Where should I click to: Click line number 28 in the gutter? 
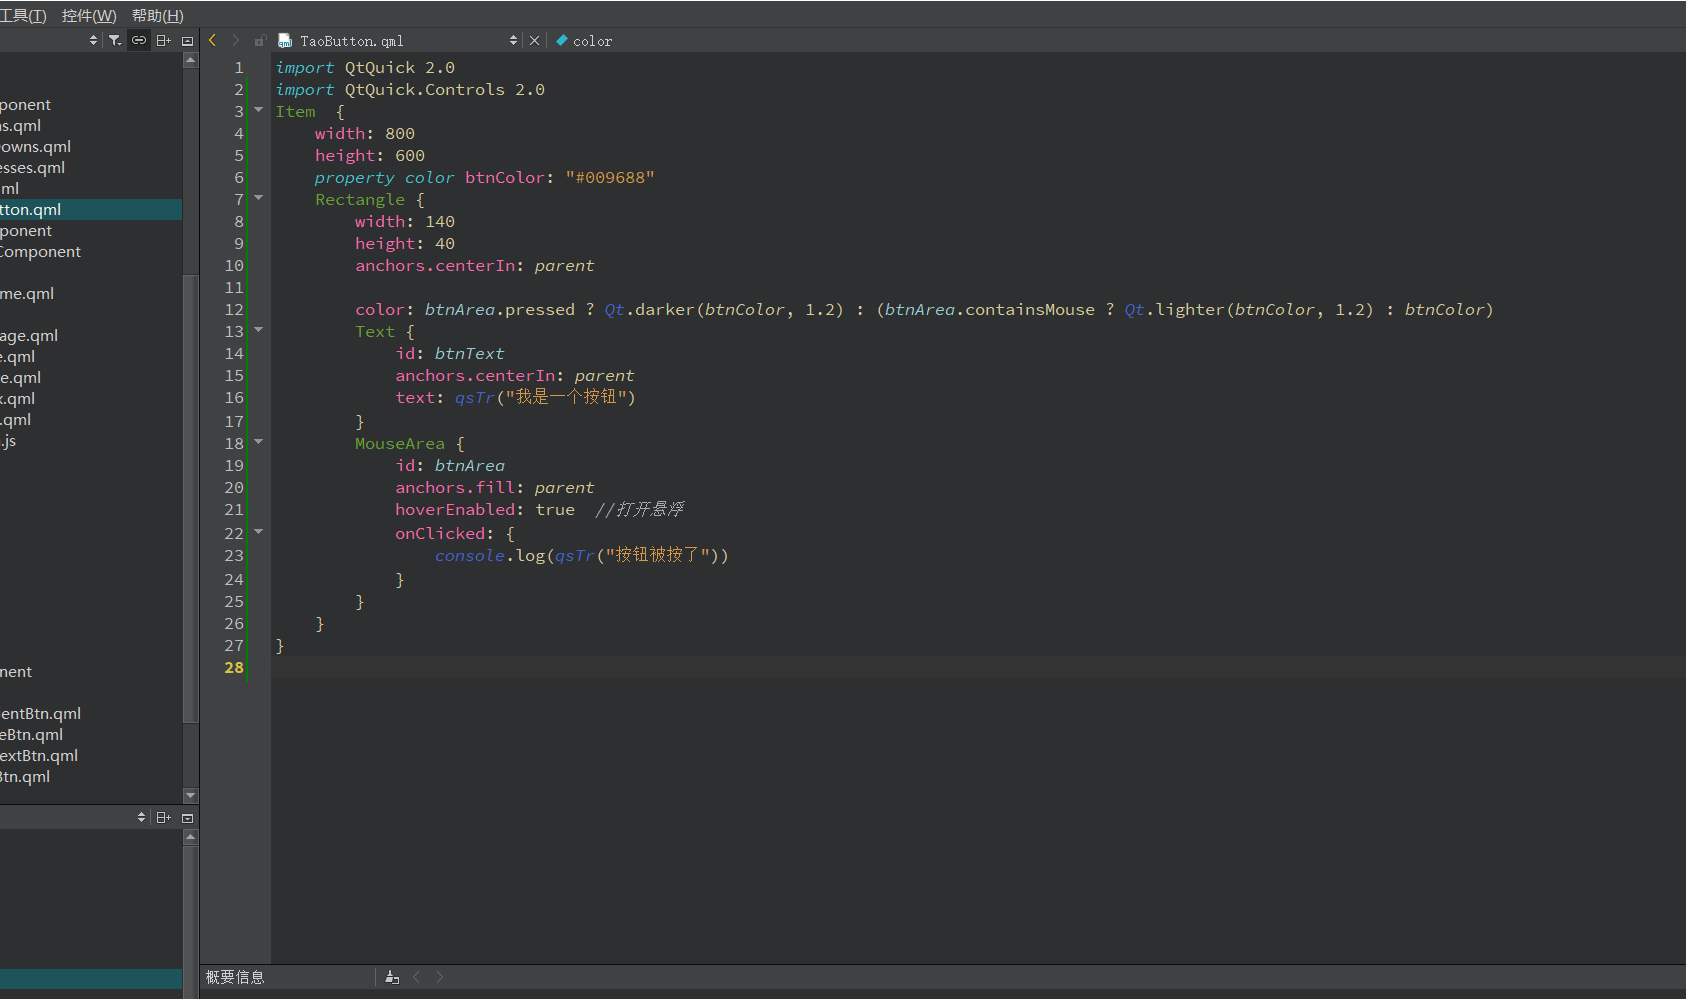234,668
